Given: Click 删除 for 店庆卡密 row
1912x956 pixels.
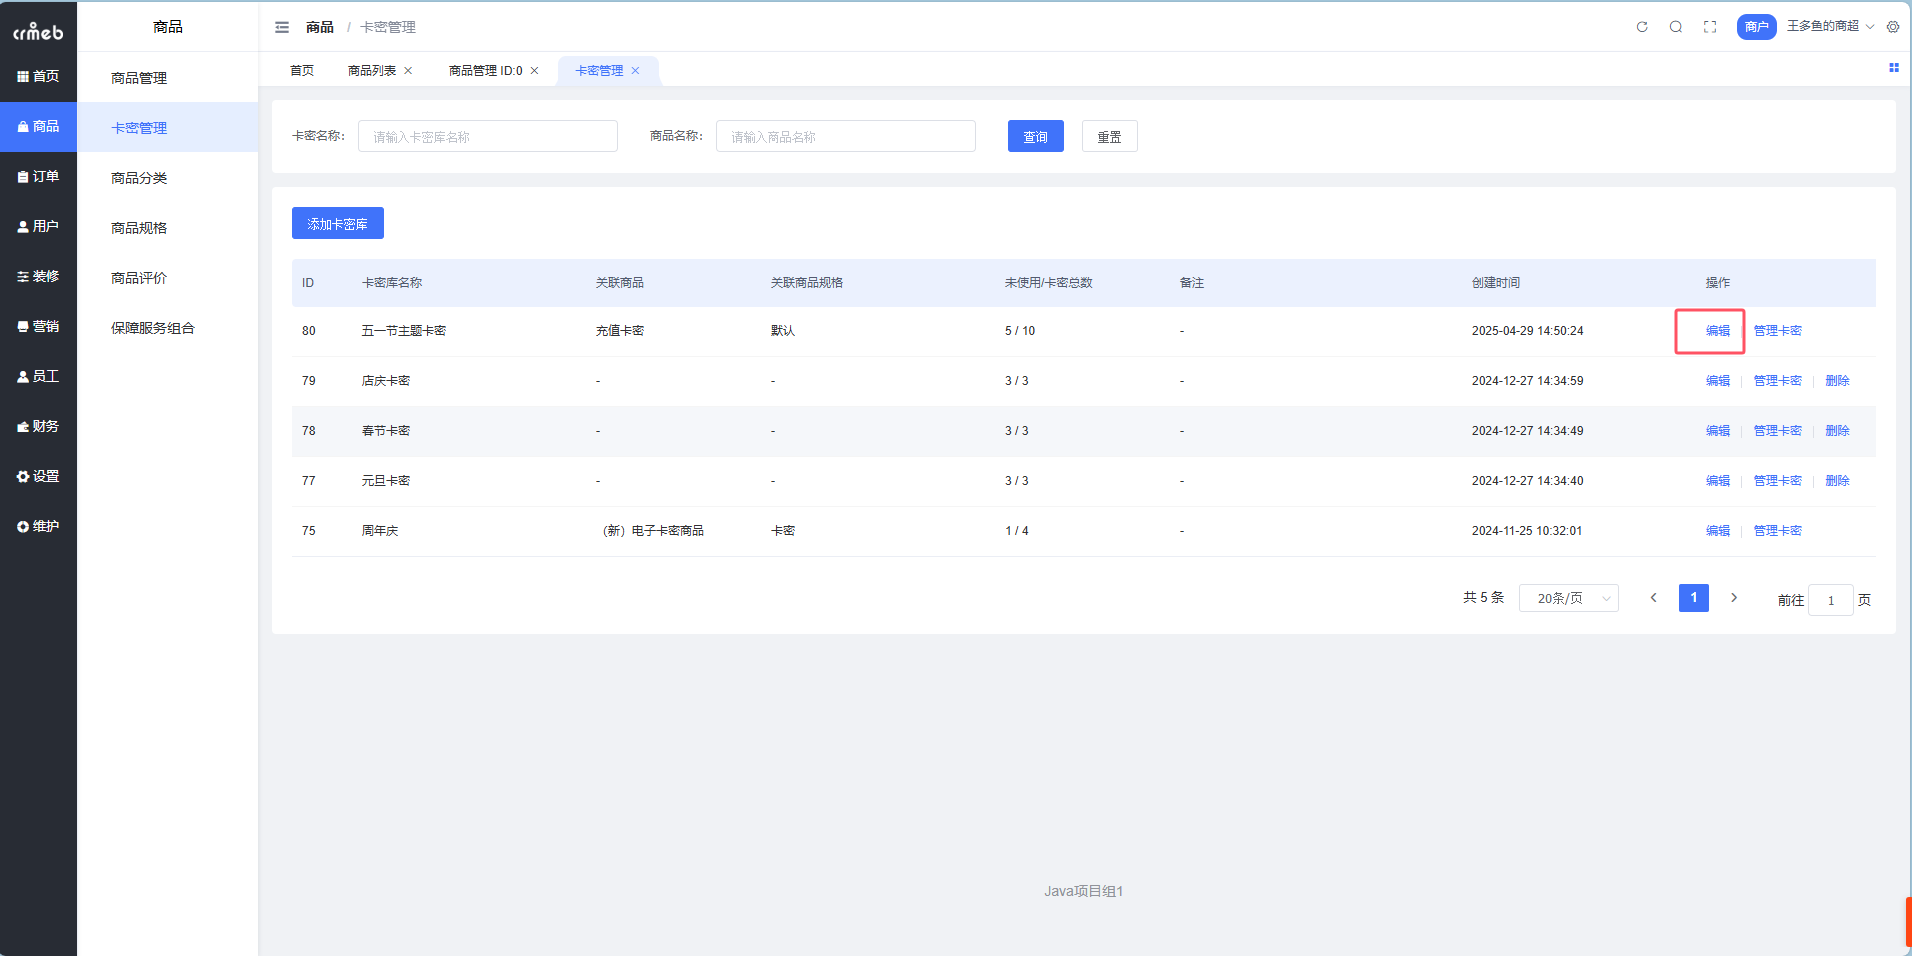Looking at the screenshot, I should click(1837, 381).
